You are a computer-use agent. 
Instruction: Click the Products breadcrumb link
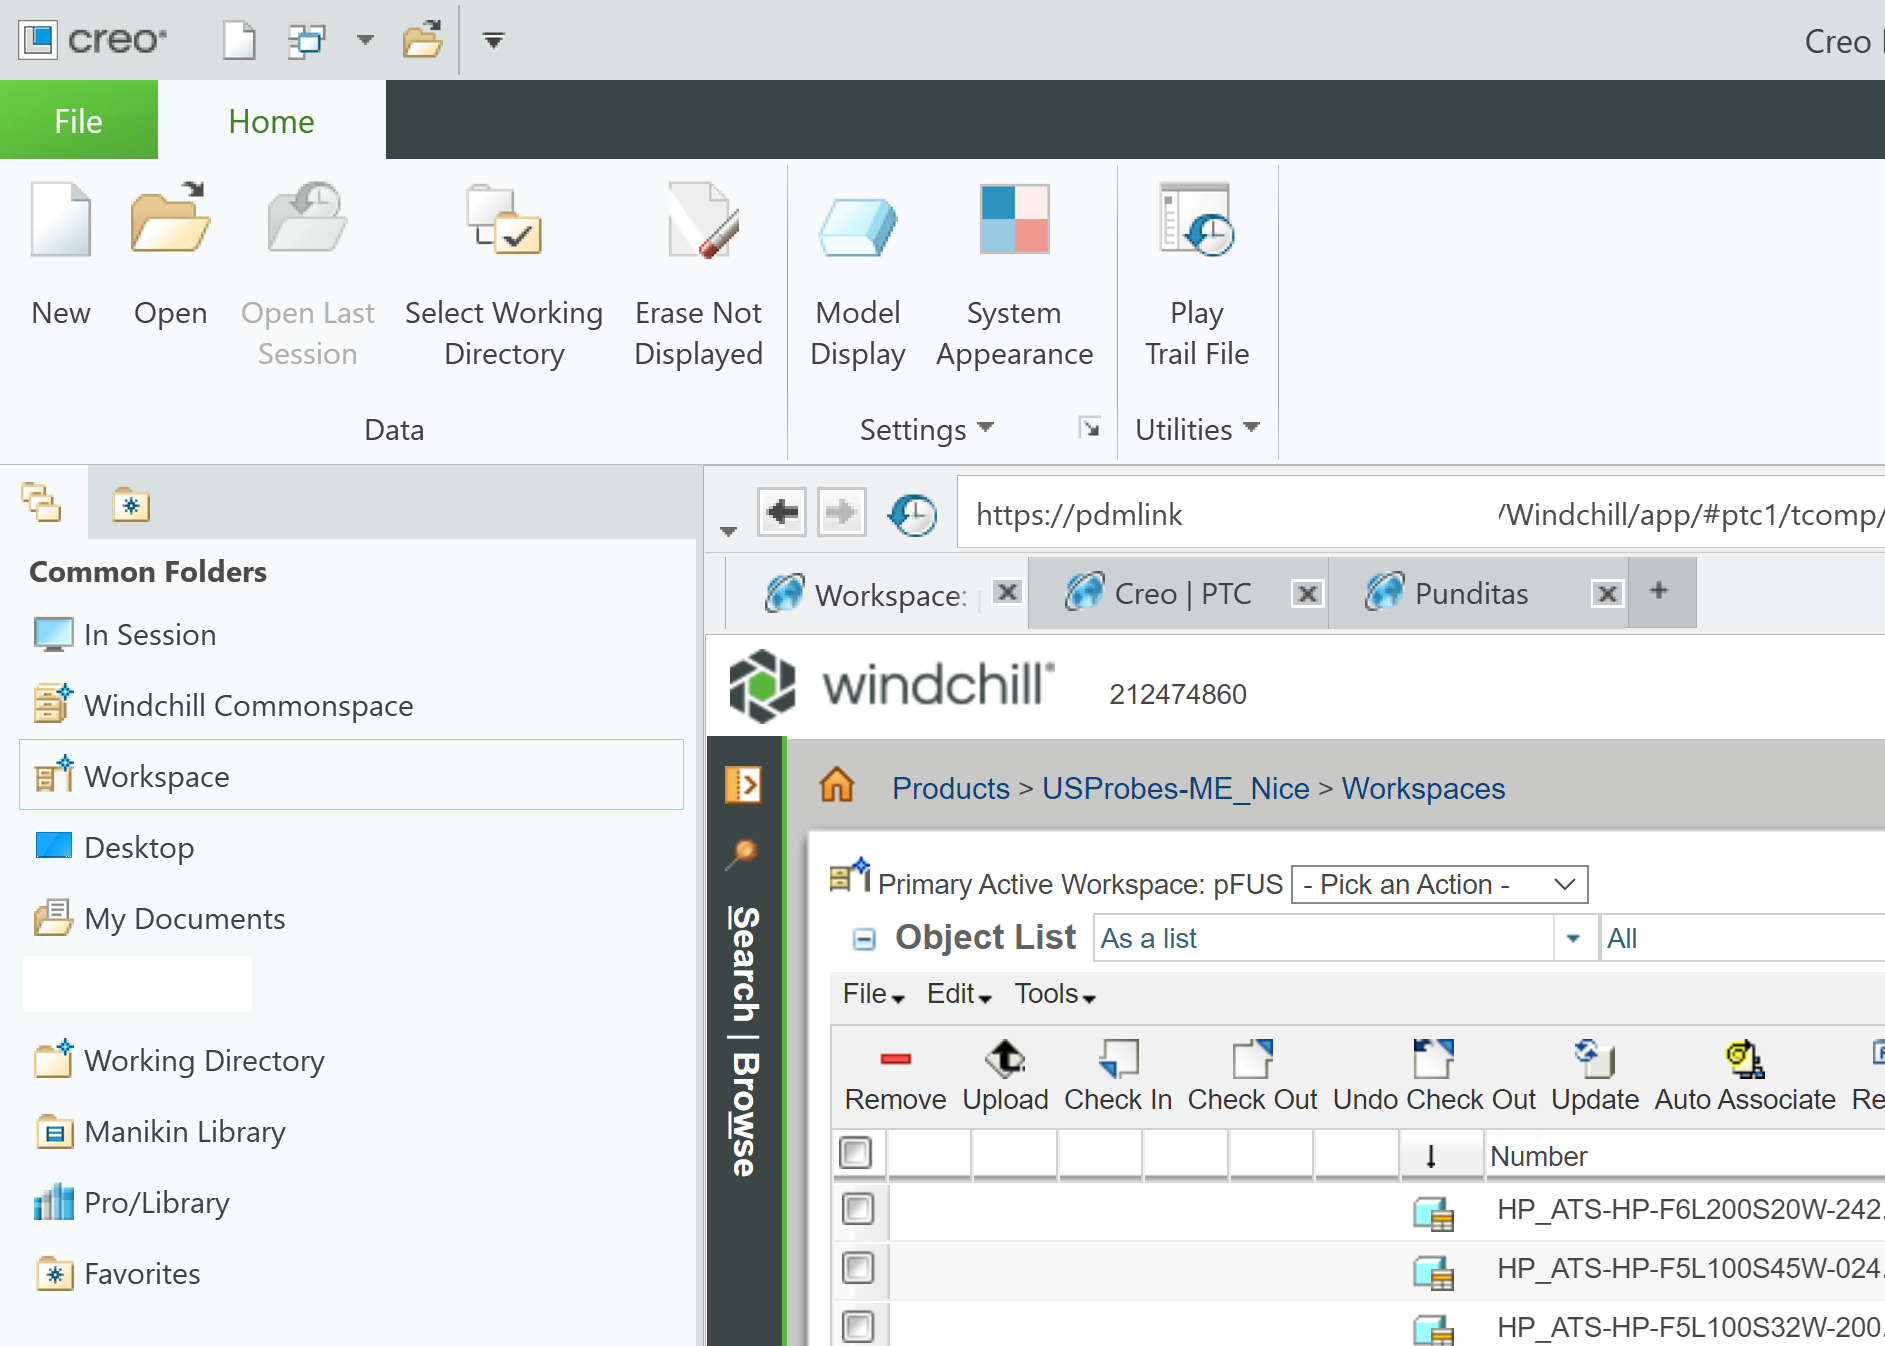click(949, 788)
